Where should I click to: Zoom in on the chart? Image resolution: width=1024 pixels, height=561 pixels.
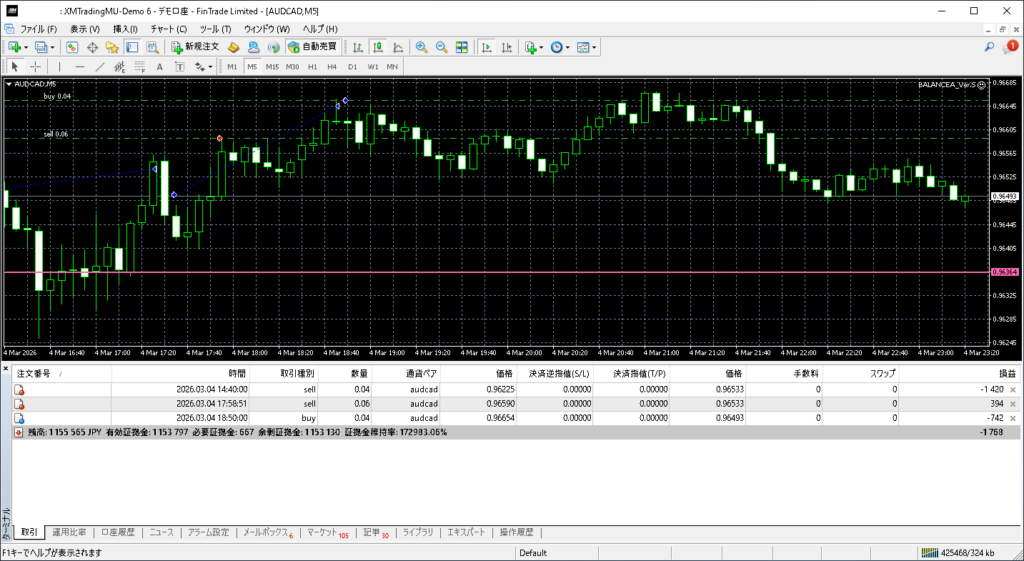click(x=421, y=47)
